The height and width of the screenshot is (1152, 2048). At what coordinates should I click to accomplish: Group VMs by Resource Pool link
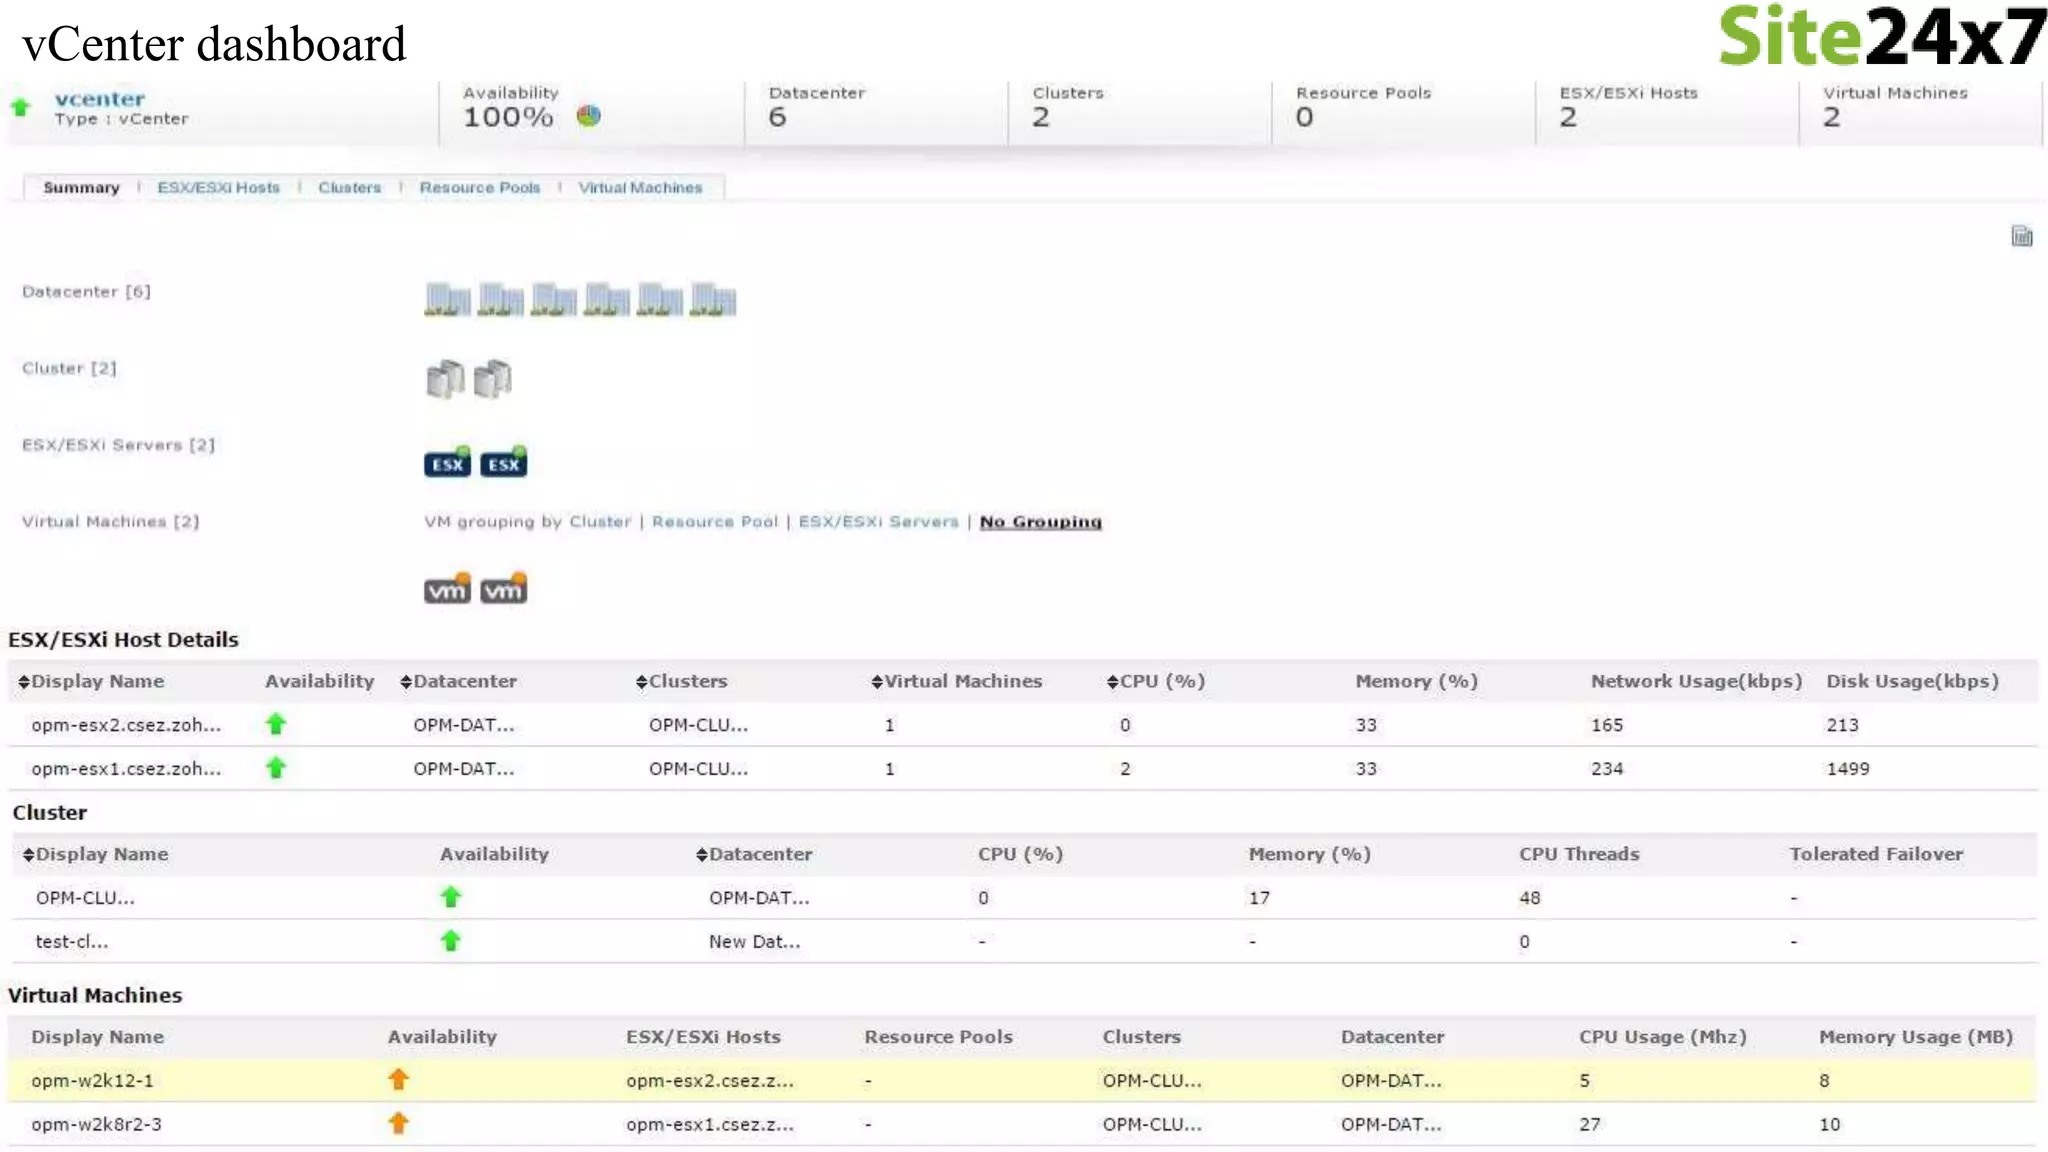(715, 522)
